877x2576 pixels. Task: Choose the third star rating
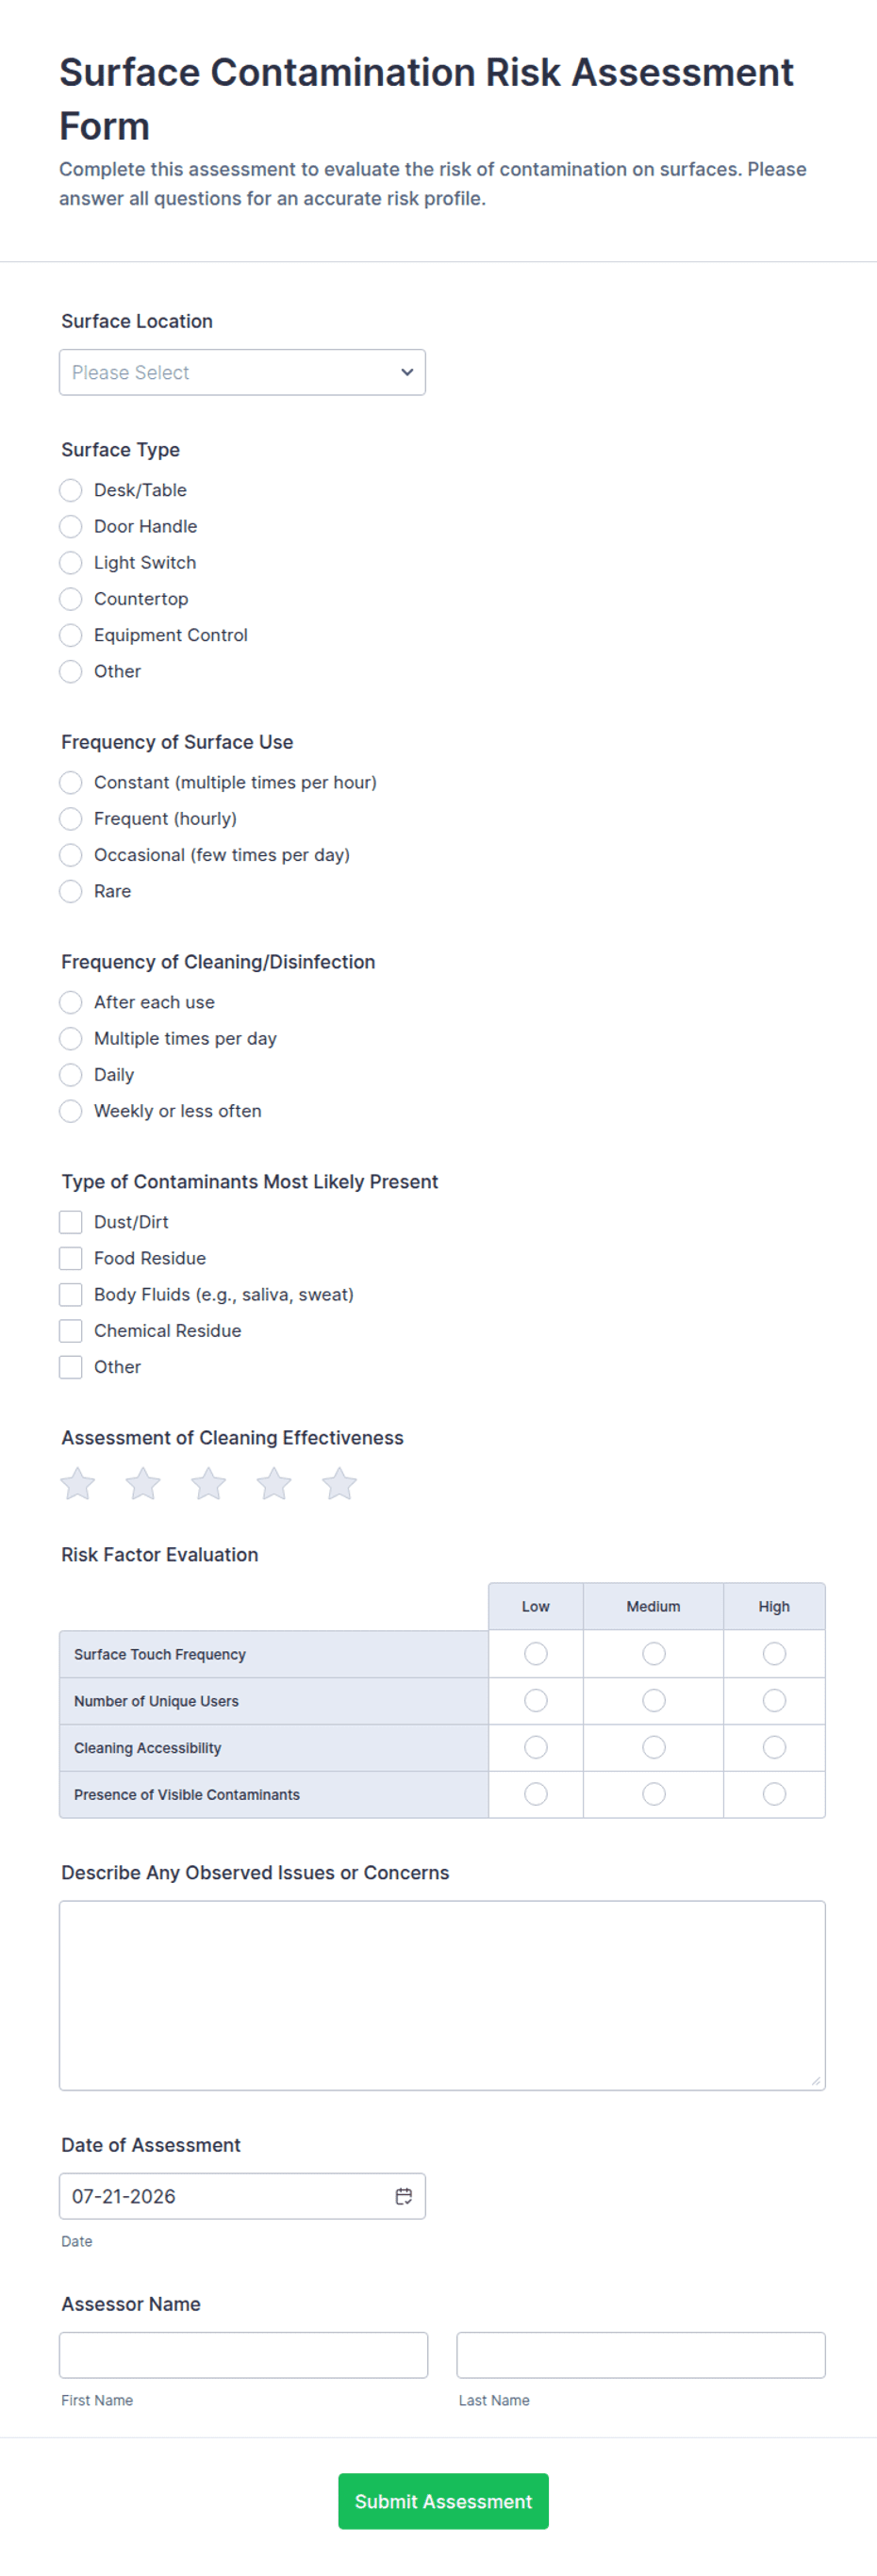pyautogui.click(x=208, y=1483)
